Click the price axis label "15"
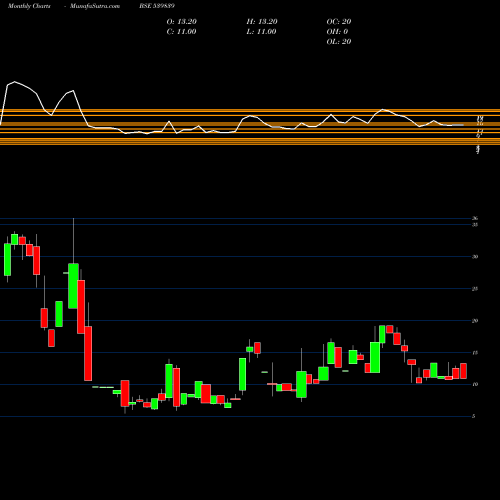500x500 pixels. [x=475, y=353]
